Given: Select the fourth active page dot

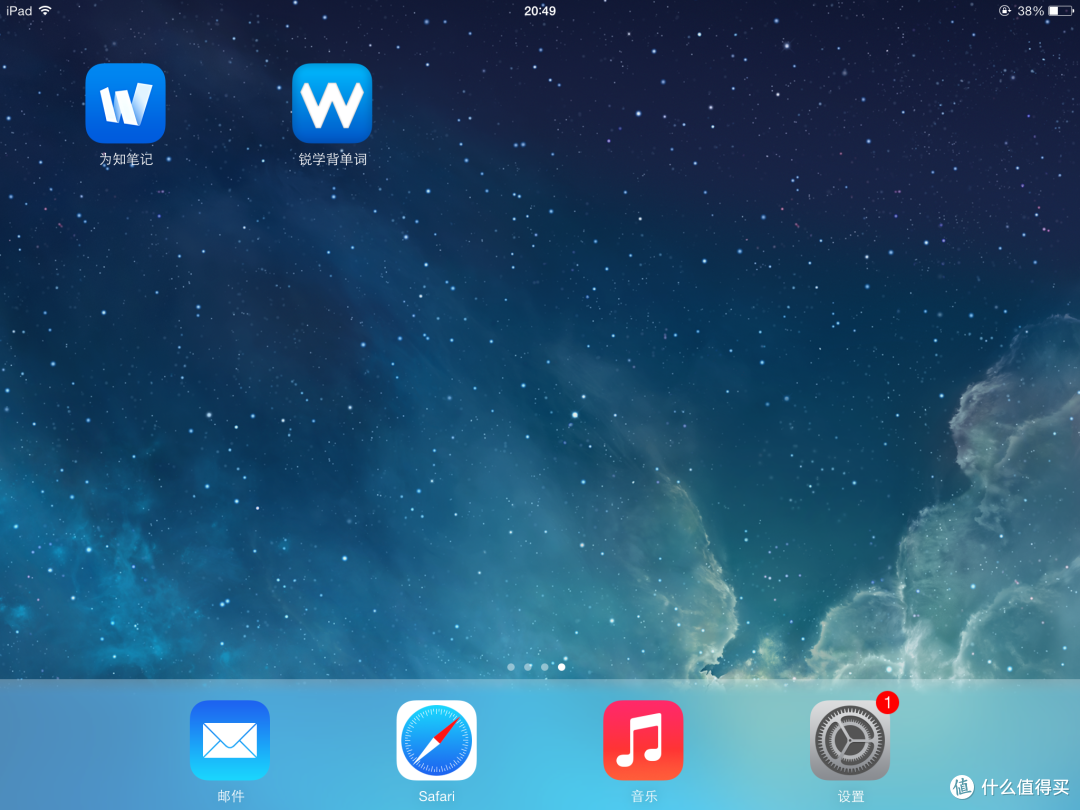Looking at the screenshot, I should coord(562,667).
